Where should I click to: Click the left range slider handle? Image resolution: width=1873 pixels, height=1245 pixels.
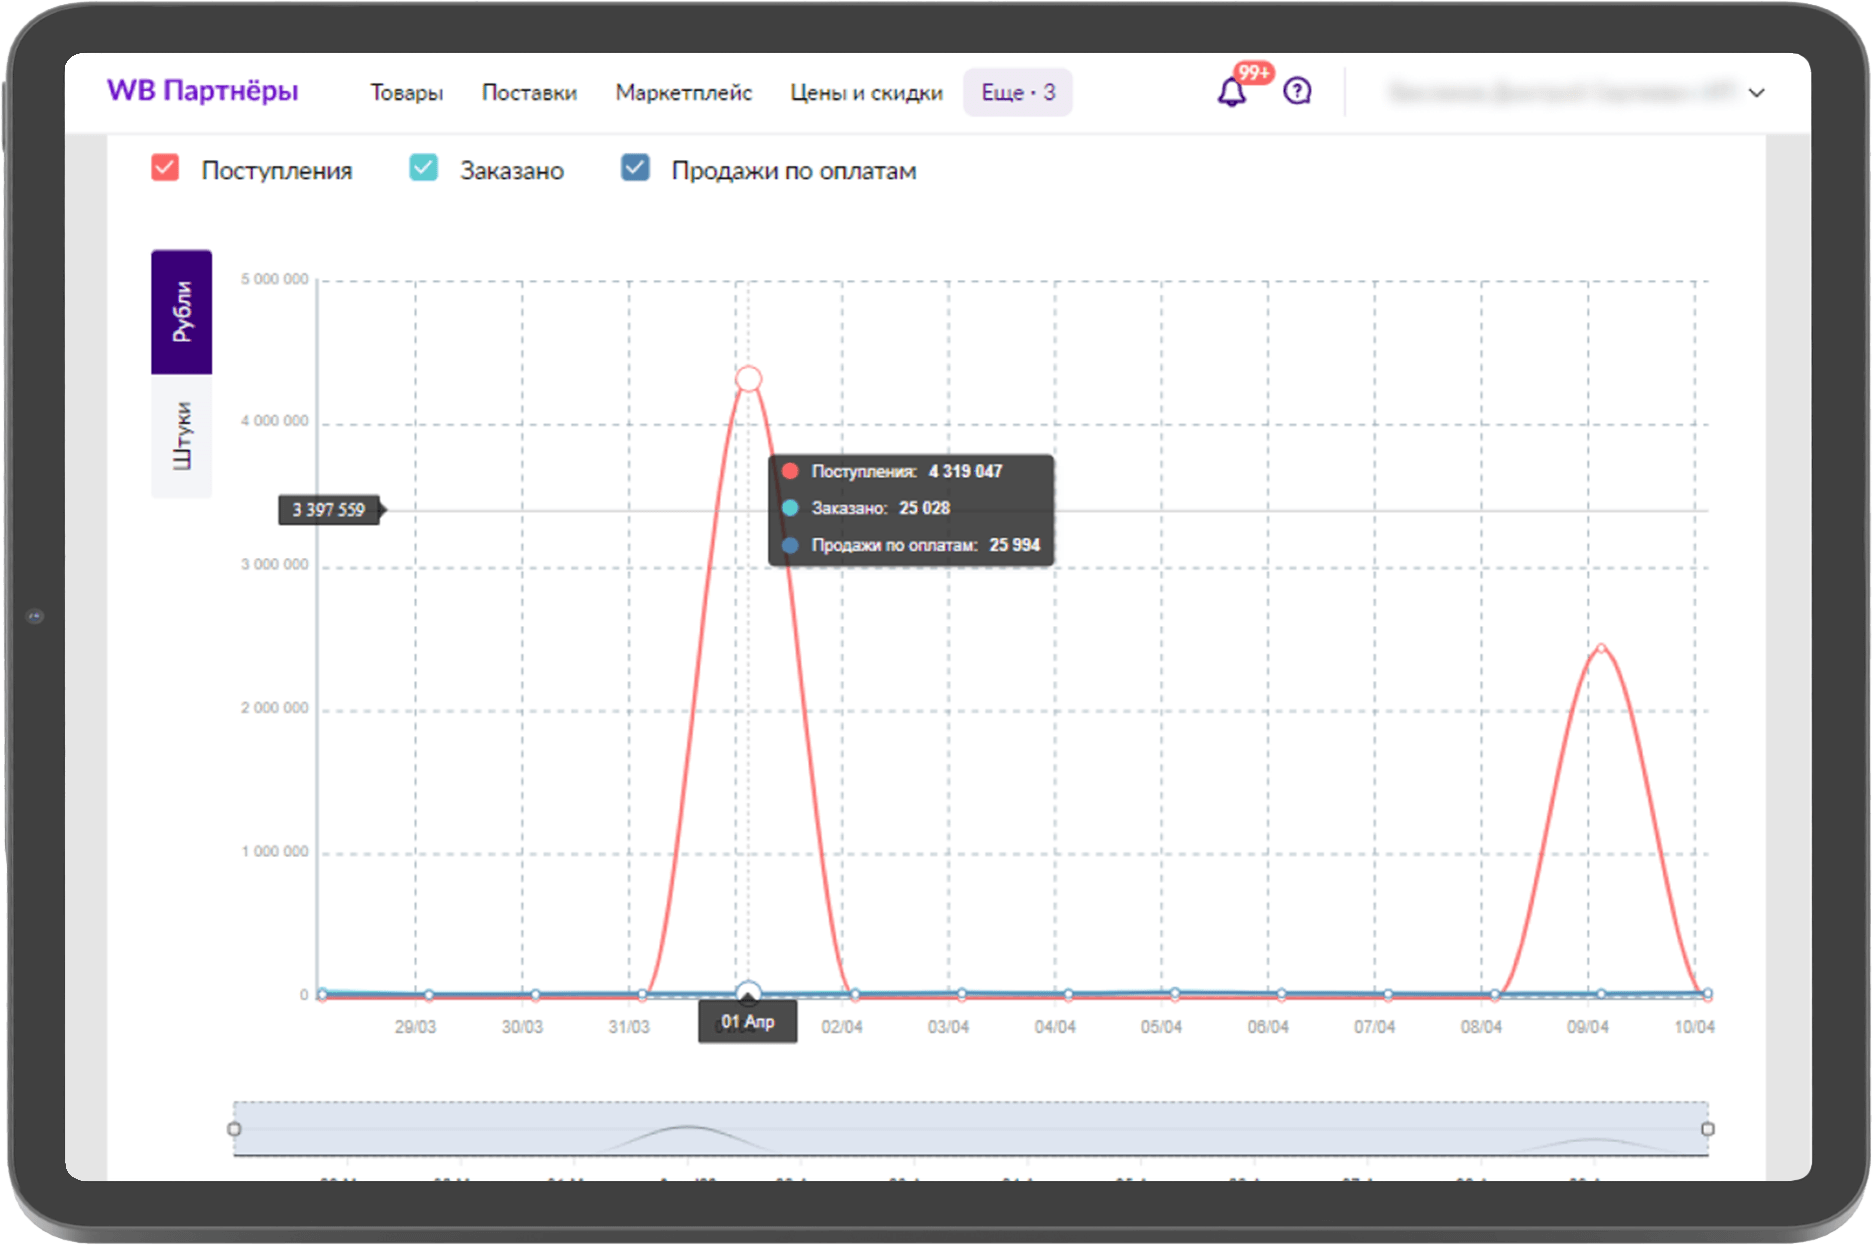234,1129
